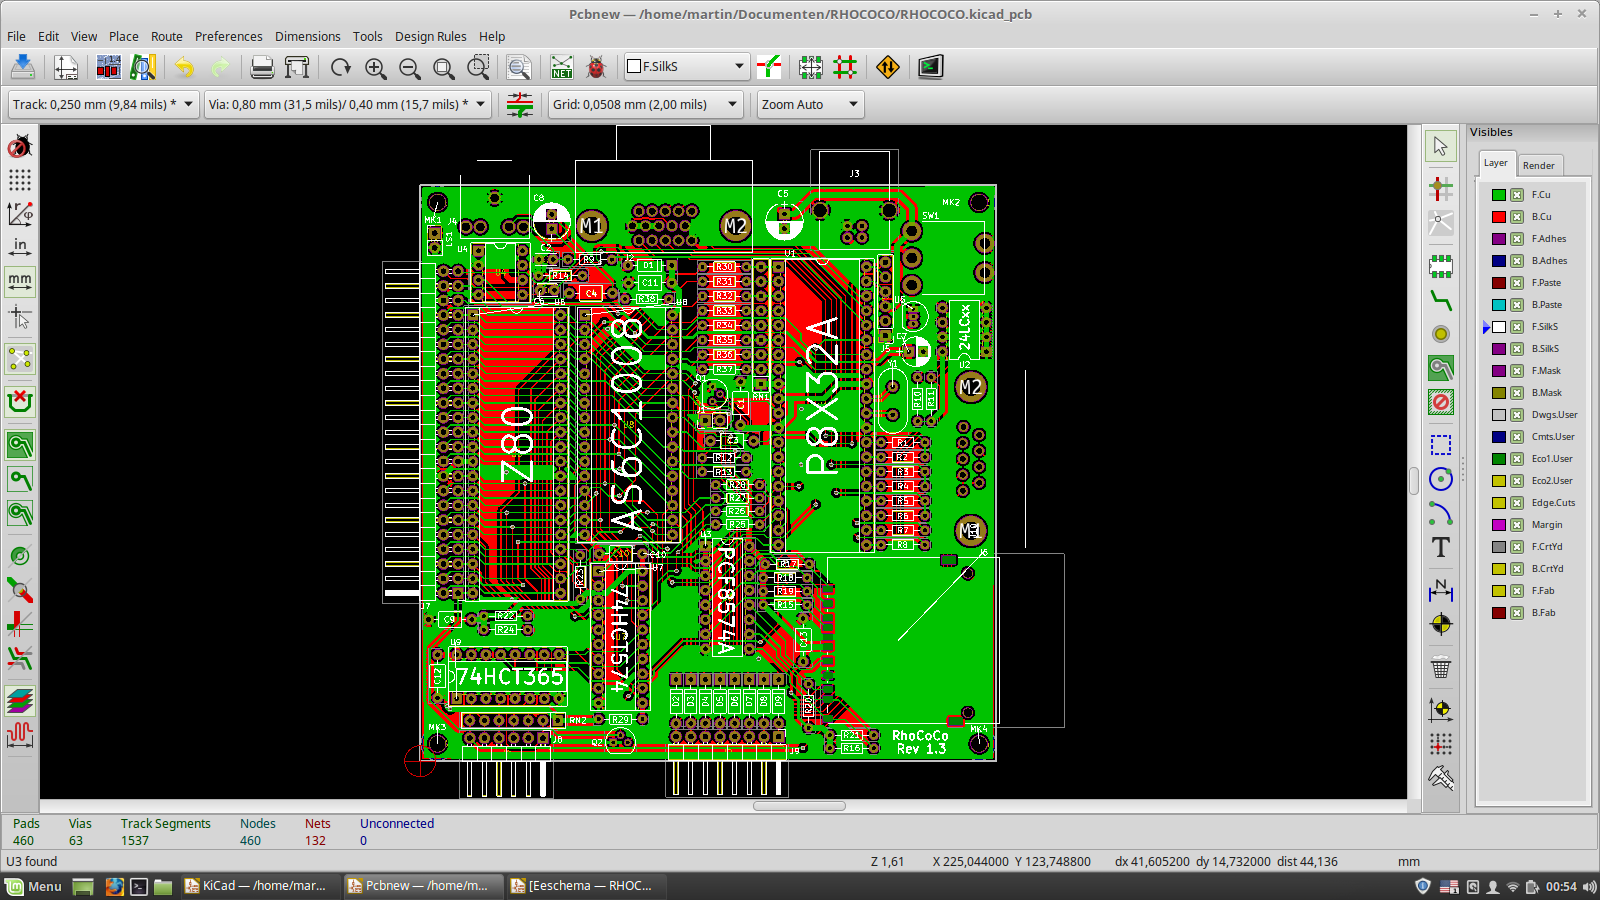The height and width of the screenshot is (900, 1600).
Task: Click the Redraw view icon
Action: pos(341,67)
